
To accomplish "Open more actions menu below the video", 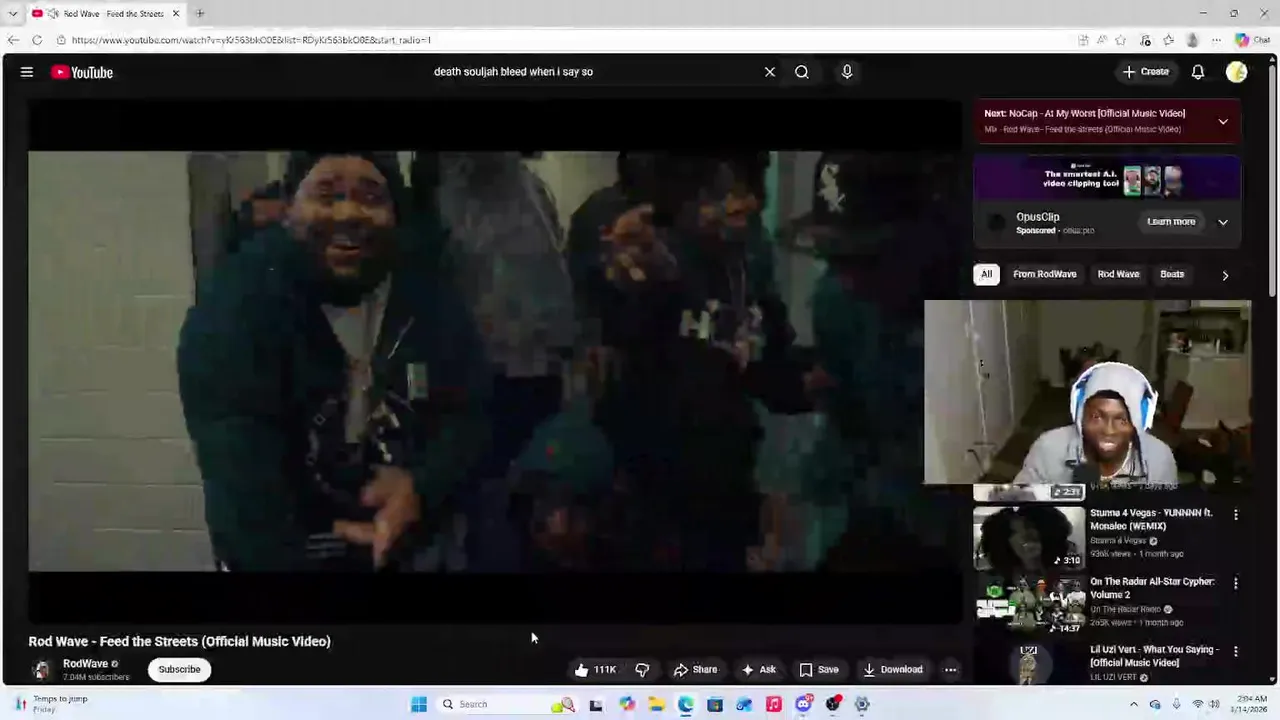I will pos(951,670).
